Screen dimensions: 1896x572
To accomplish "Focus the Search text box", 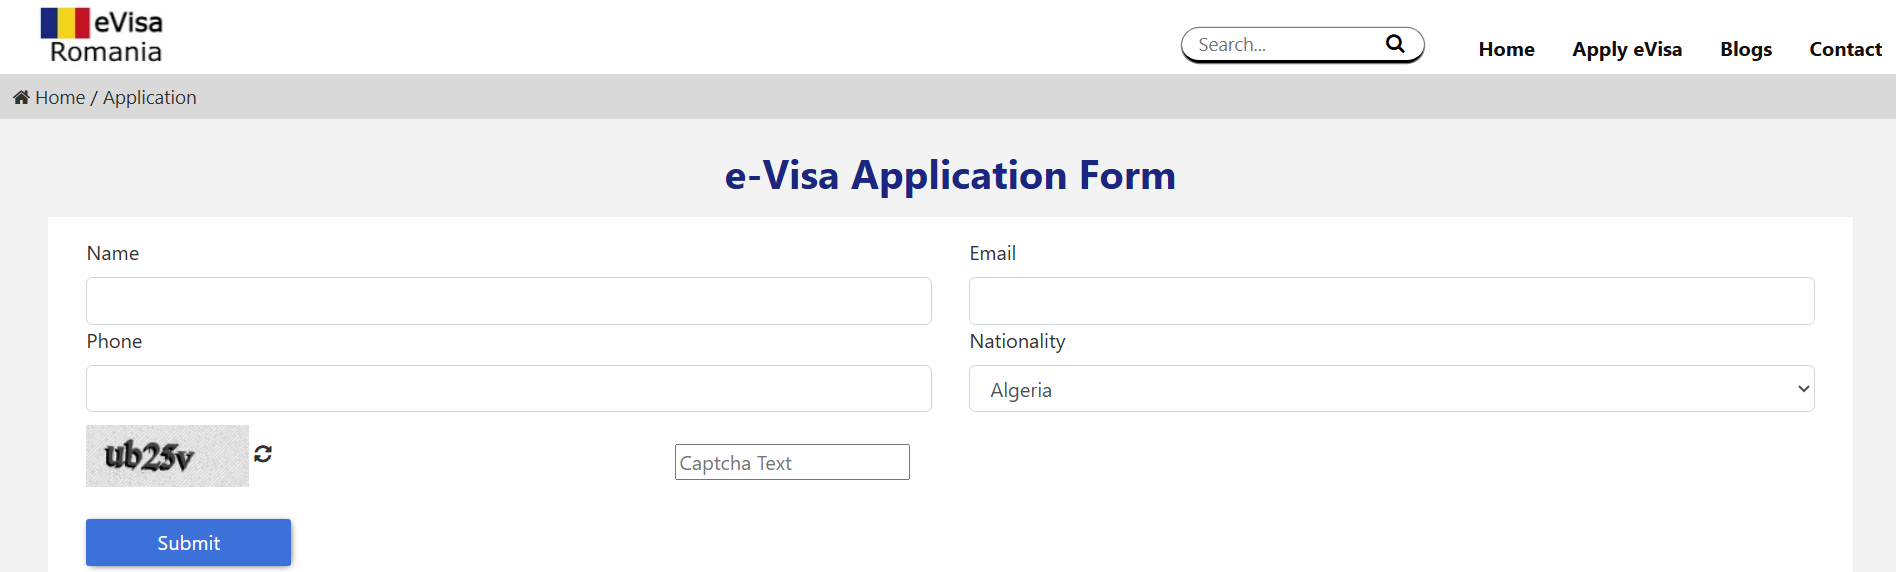I will tap(1285, 45).
